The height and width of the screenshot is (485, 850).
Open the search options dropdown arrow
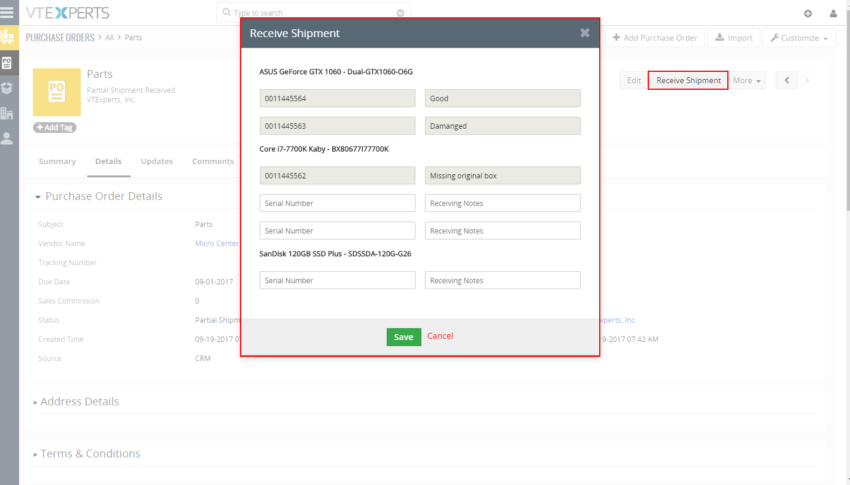coord(400,12)
